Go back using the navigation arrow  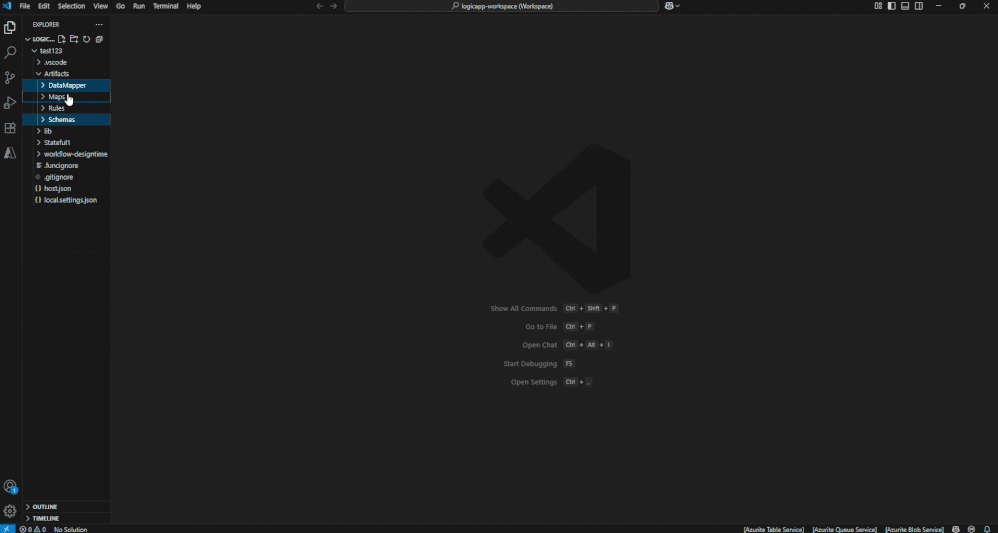pyautogui.click(x=320, y=6)
